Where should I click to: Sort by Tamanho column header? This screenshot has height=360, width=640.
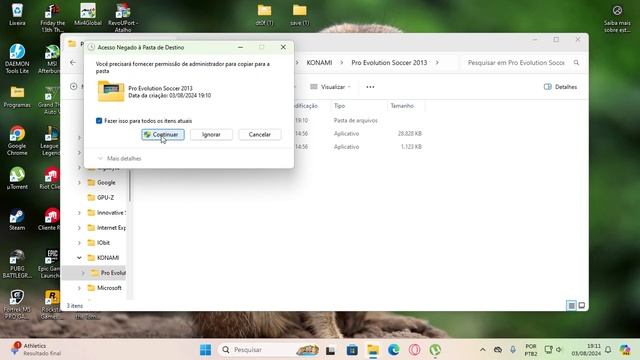tap(402, 106)
